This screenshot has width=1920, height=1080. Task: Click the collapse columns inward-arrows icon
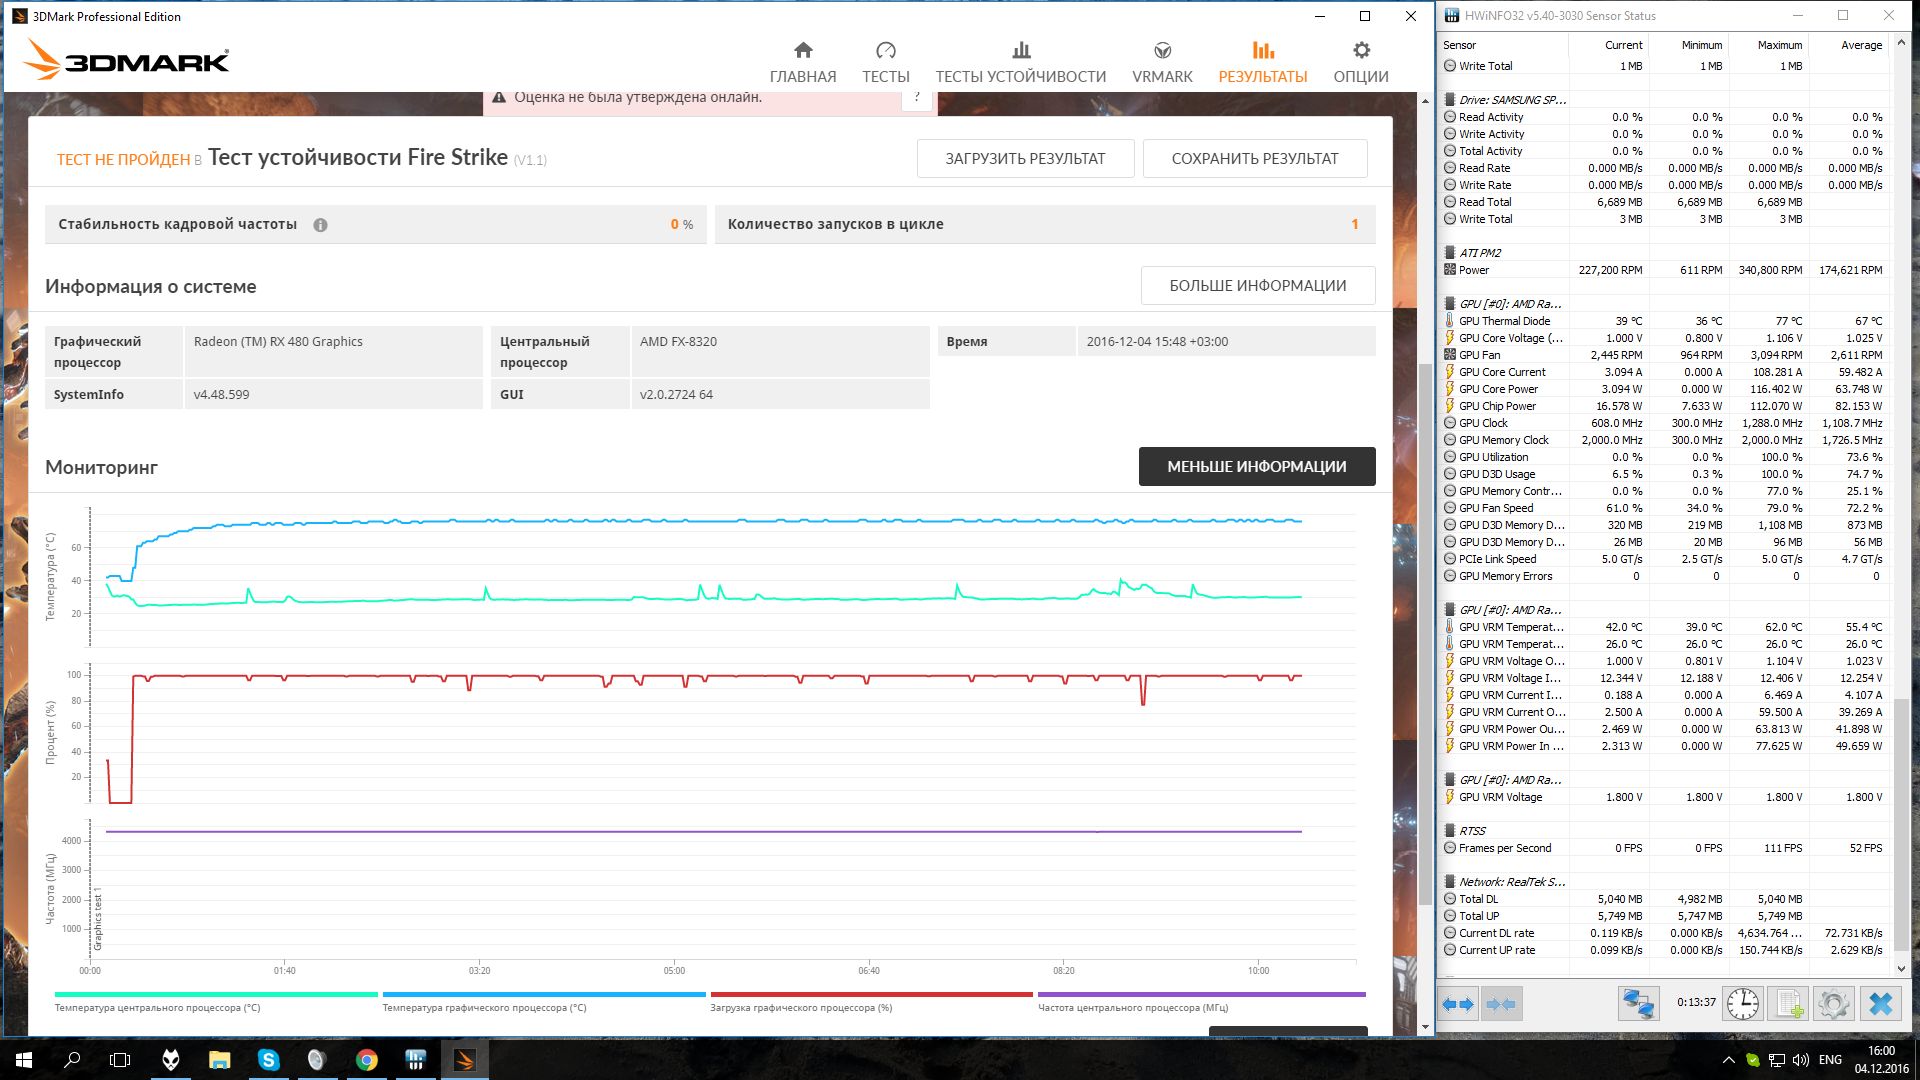[x=1501, y=1004]
